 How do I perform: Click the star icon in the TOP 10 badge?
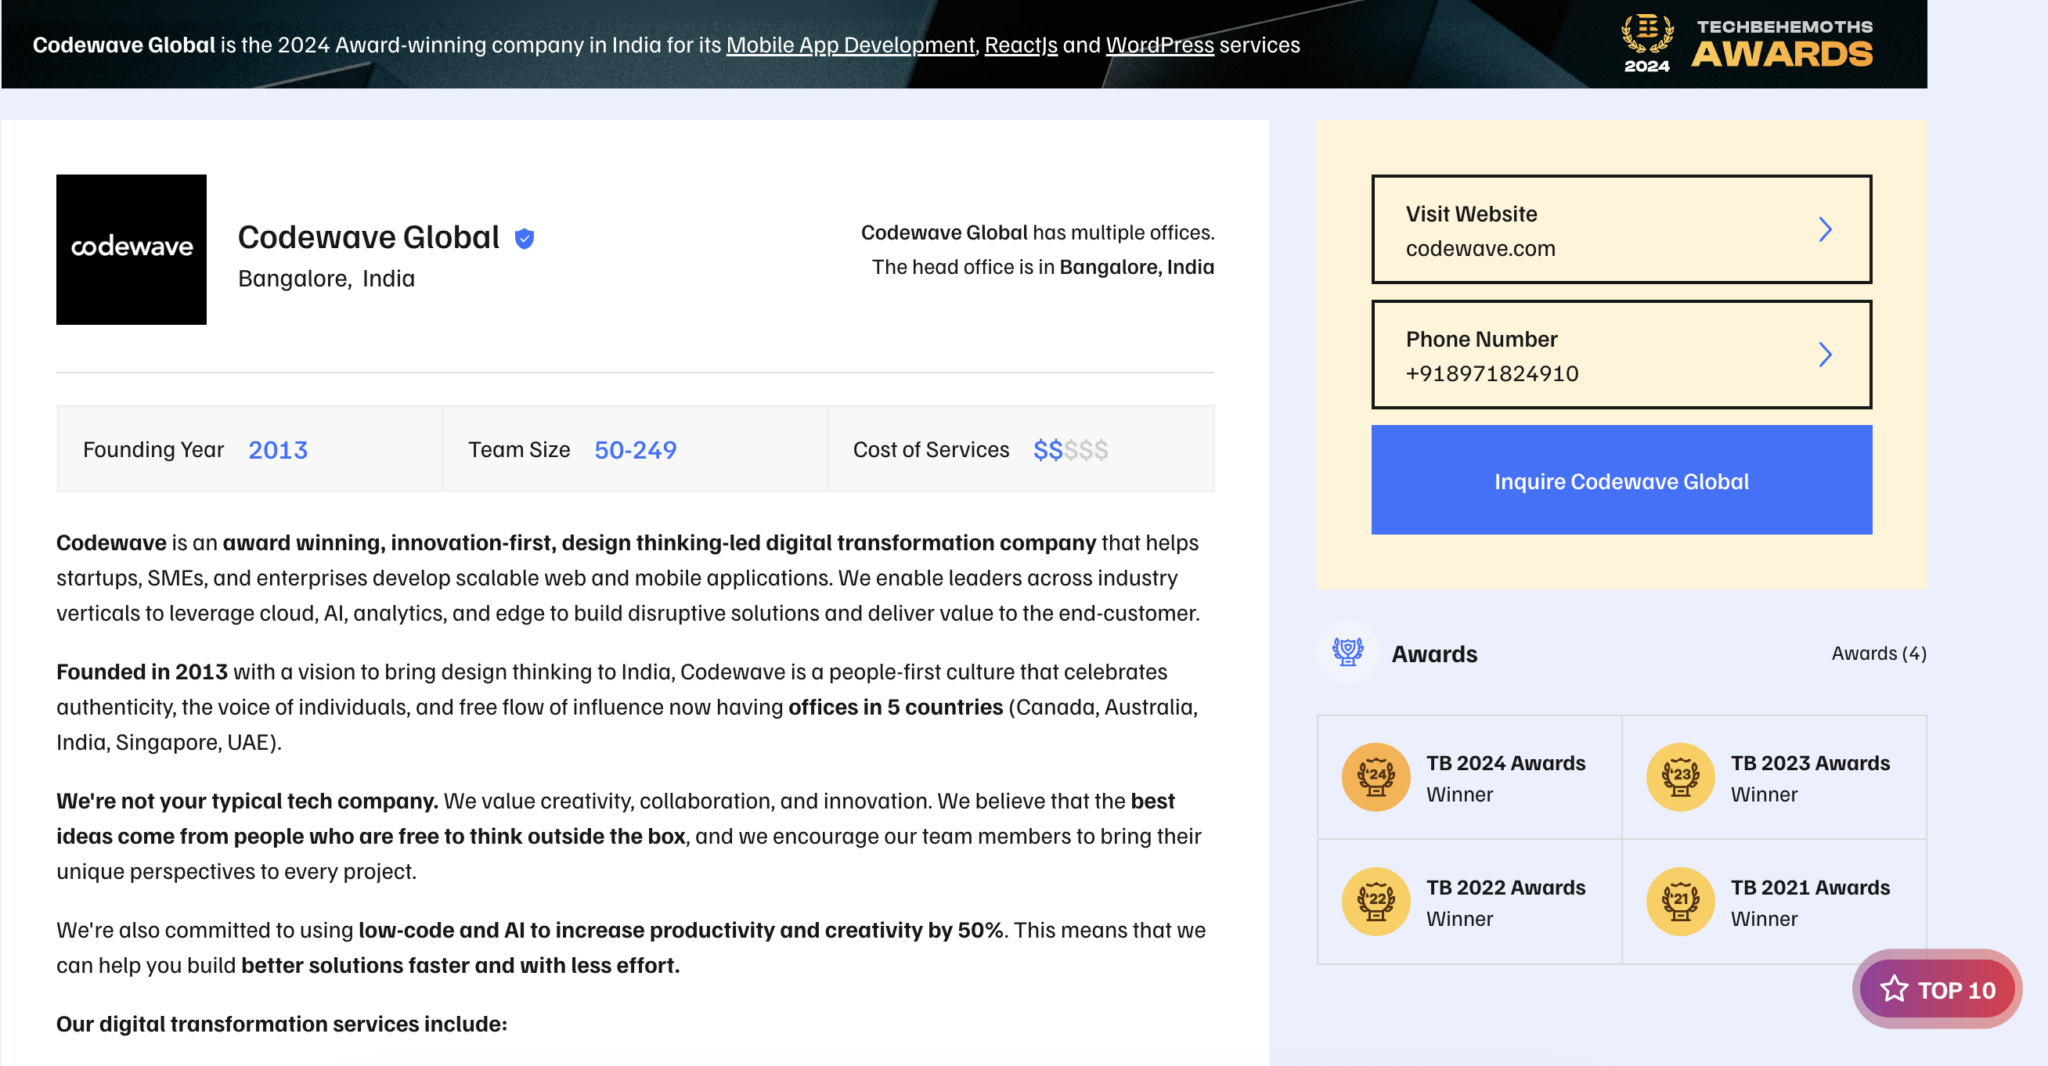click(x=1893, y=988)
